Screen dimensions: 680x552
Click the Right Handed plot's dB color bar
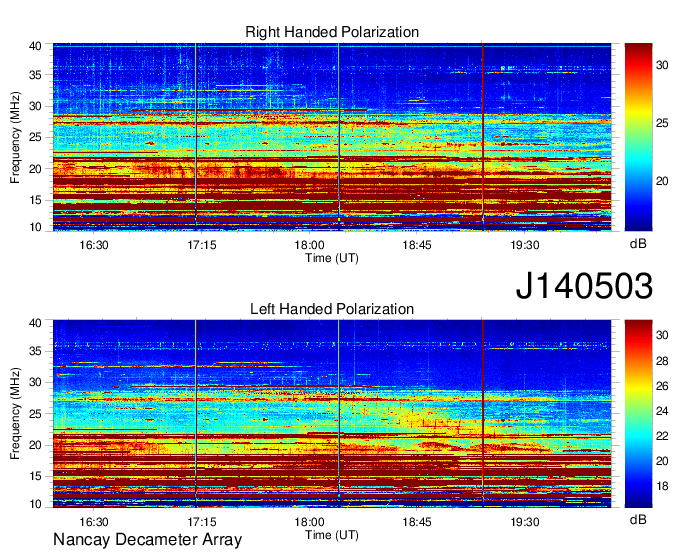click(x=638, y=137)
